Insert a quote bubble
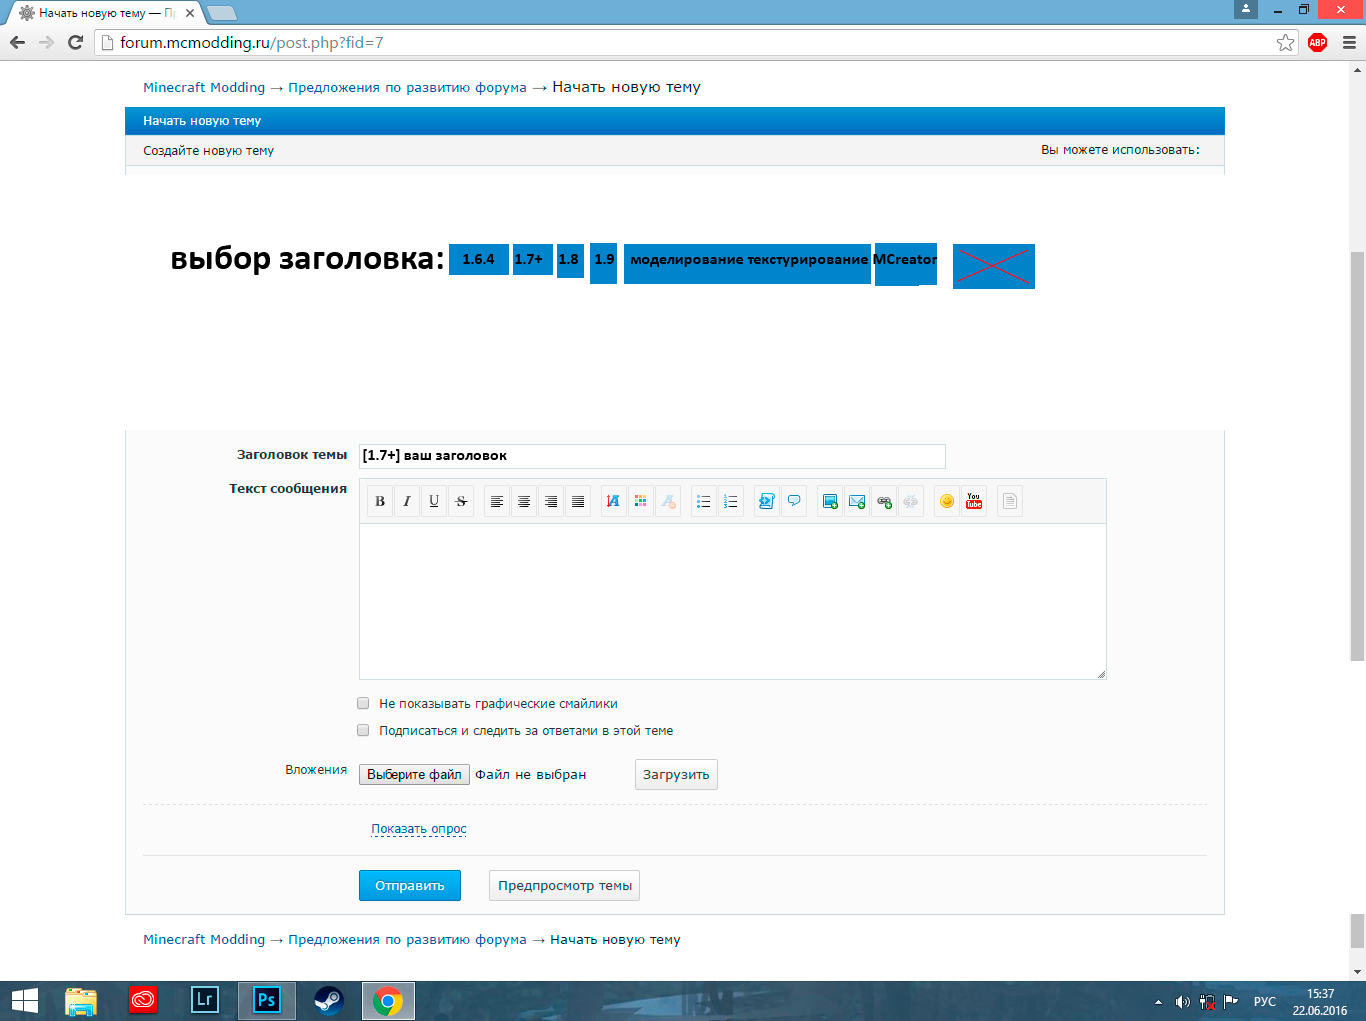This screenshot has height=1021, width=1366. click(x=794, y=501)
